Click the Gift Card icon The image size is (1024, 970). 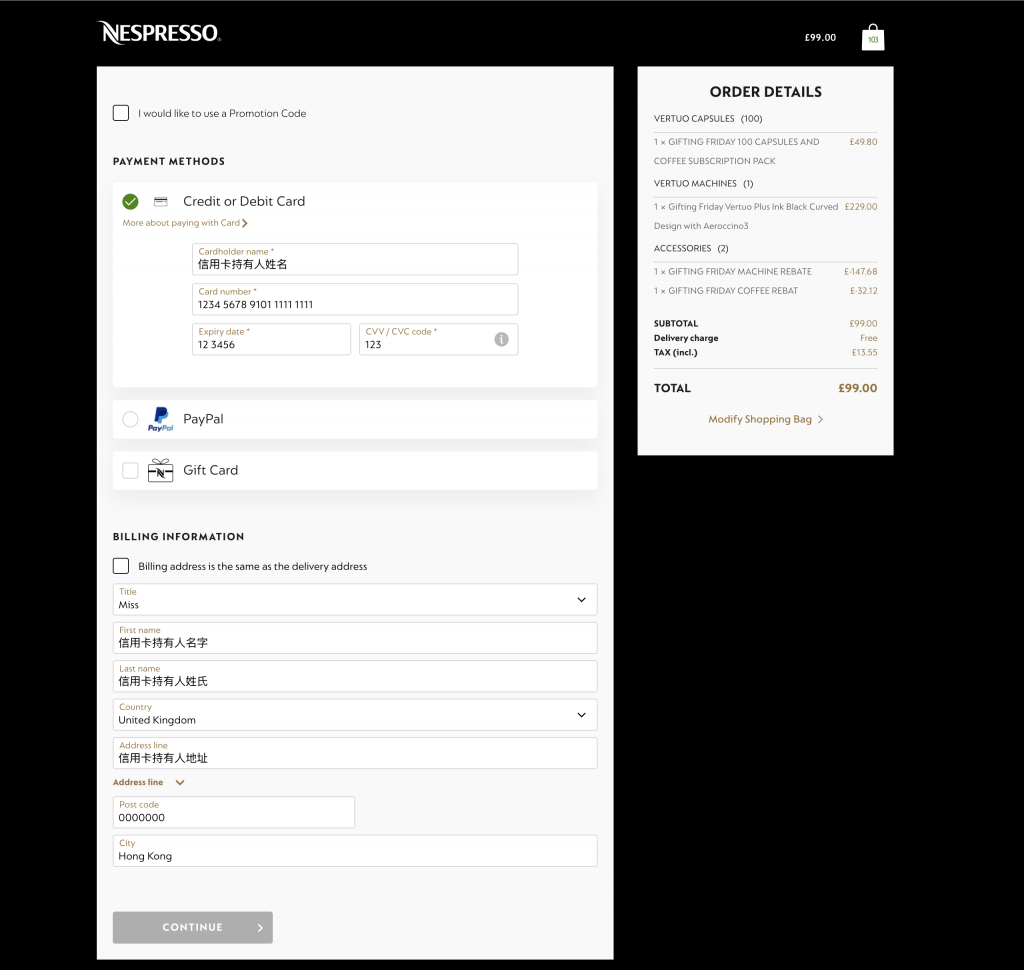pos(160,470)
